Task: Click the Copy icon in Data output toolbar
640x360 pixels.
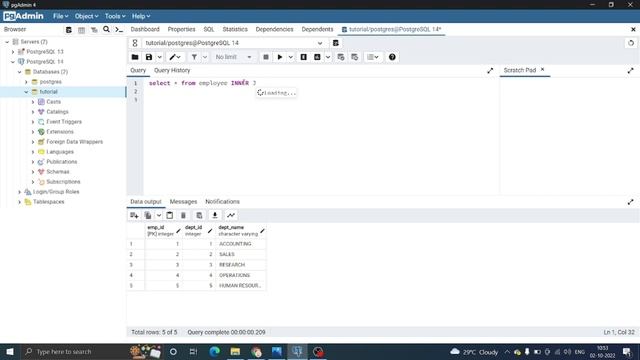Action: point(148,215)
